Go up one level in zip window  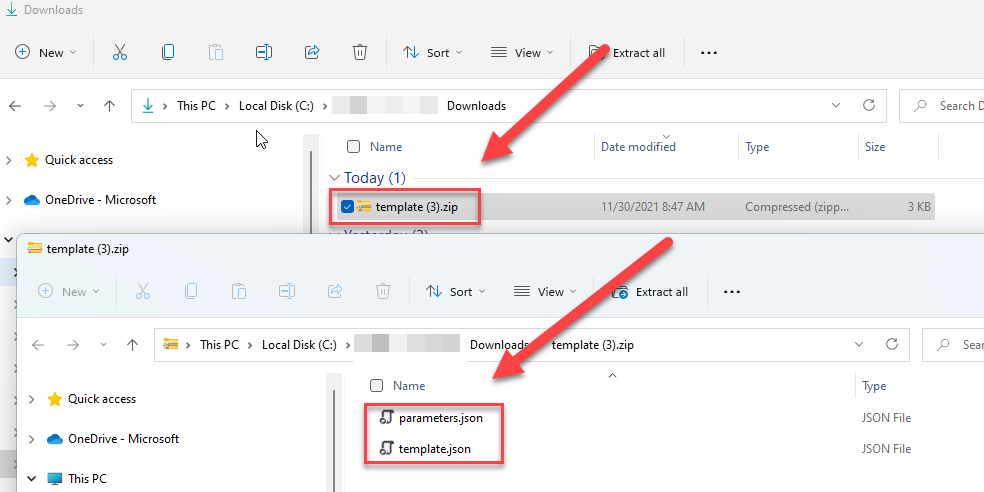click(132, 345)
